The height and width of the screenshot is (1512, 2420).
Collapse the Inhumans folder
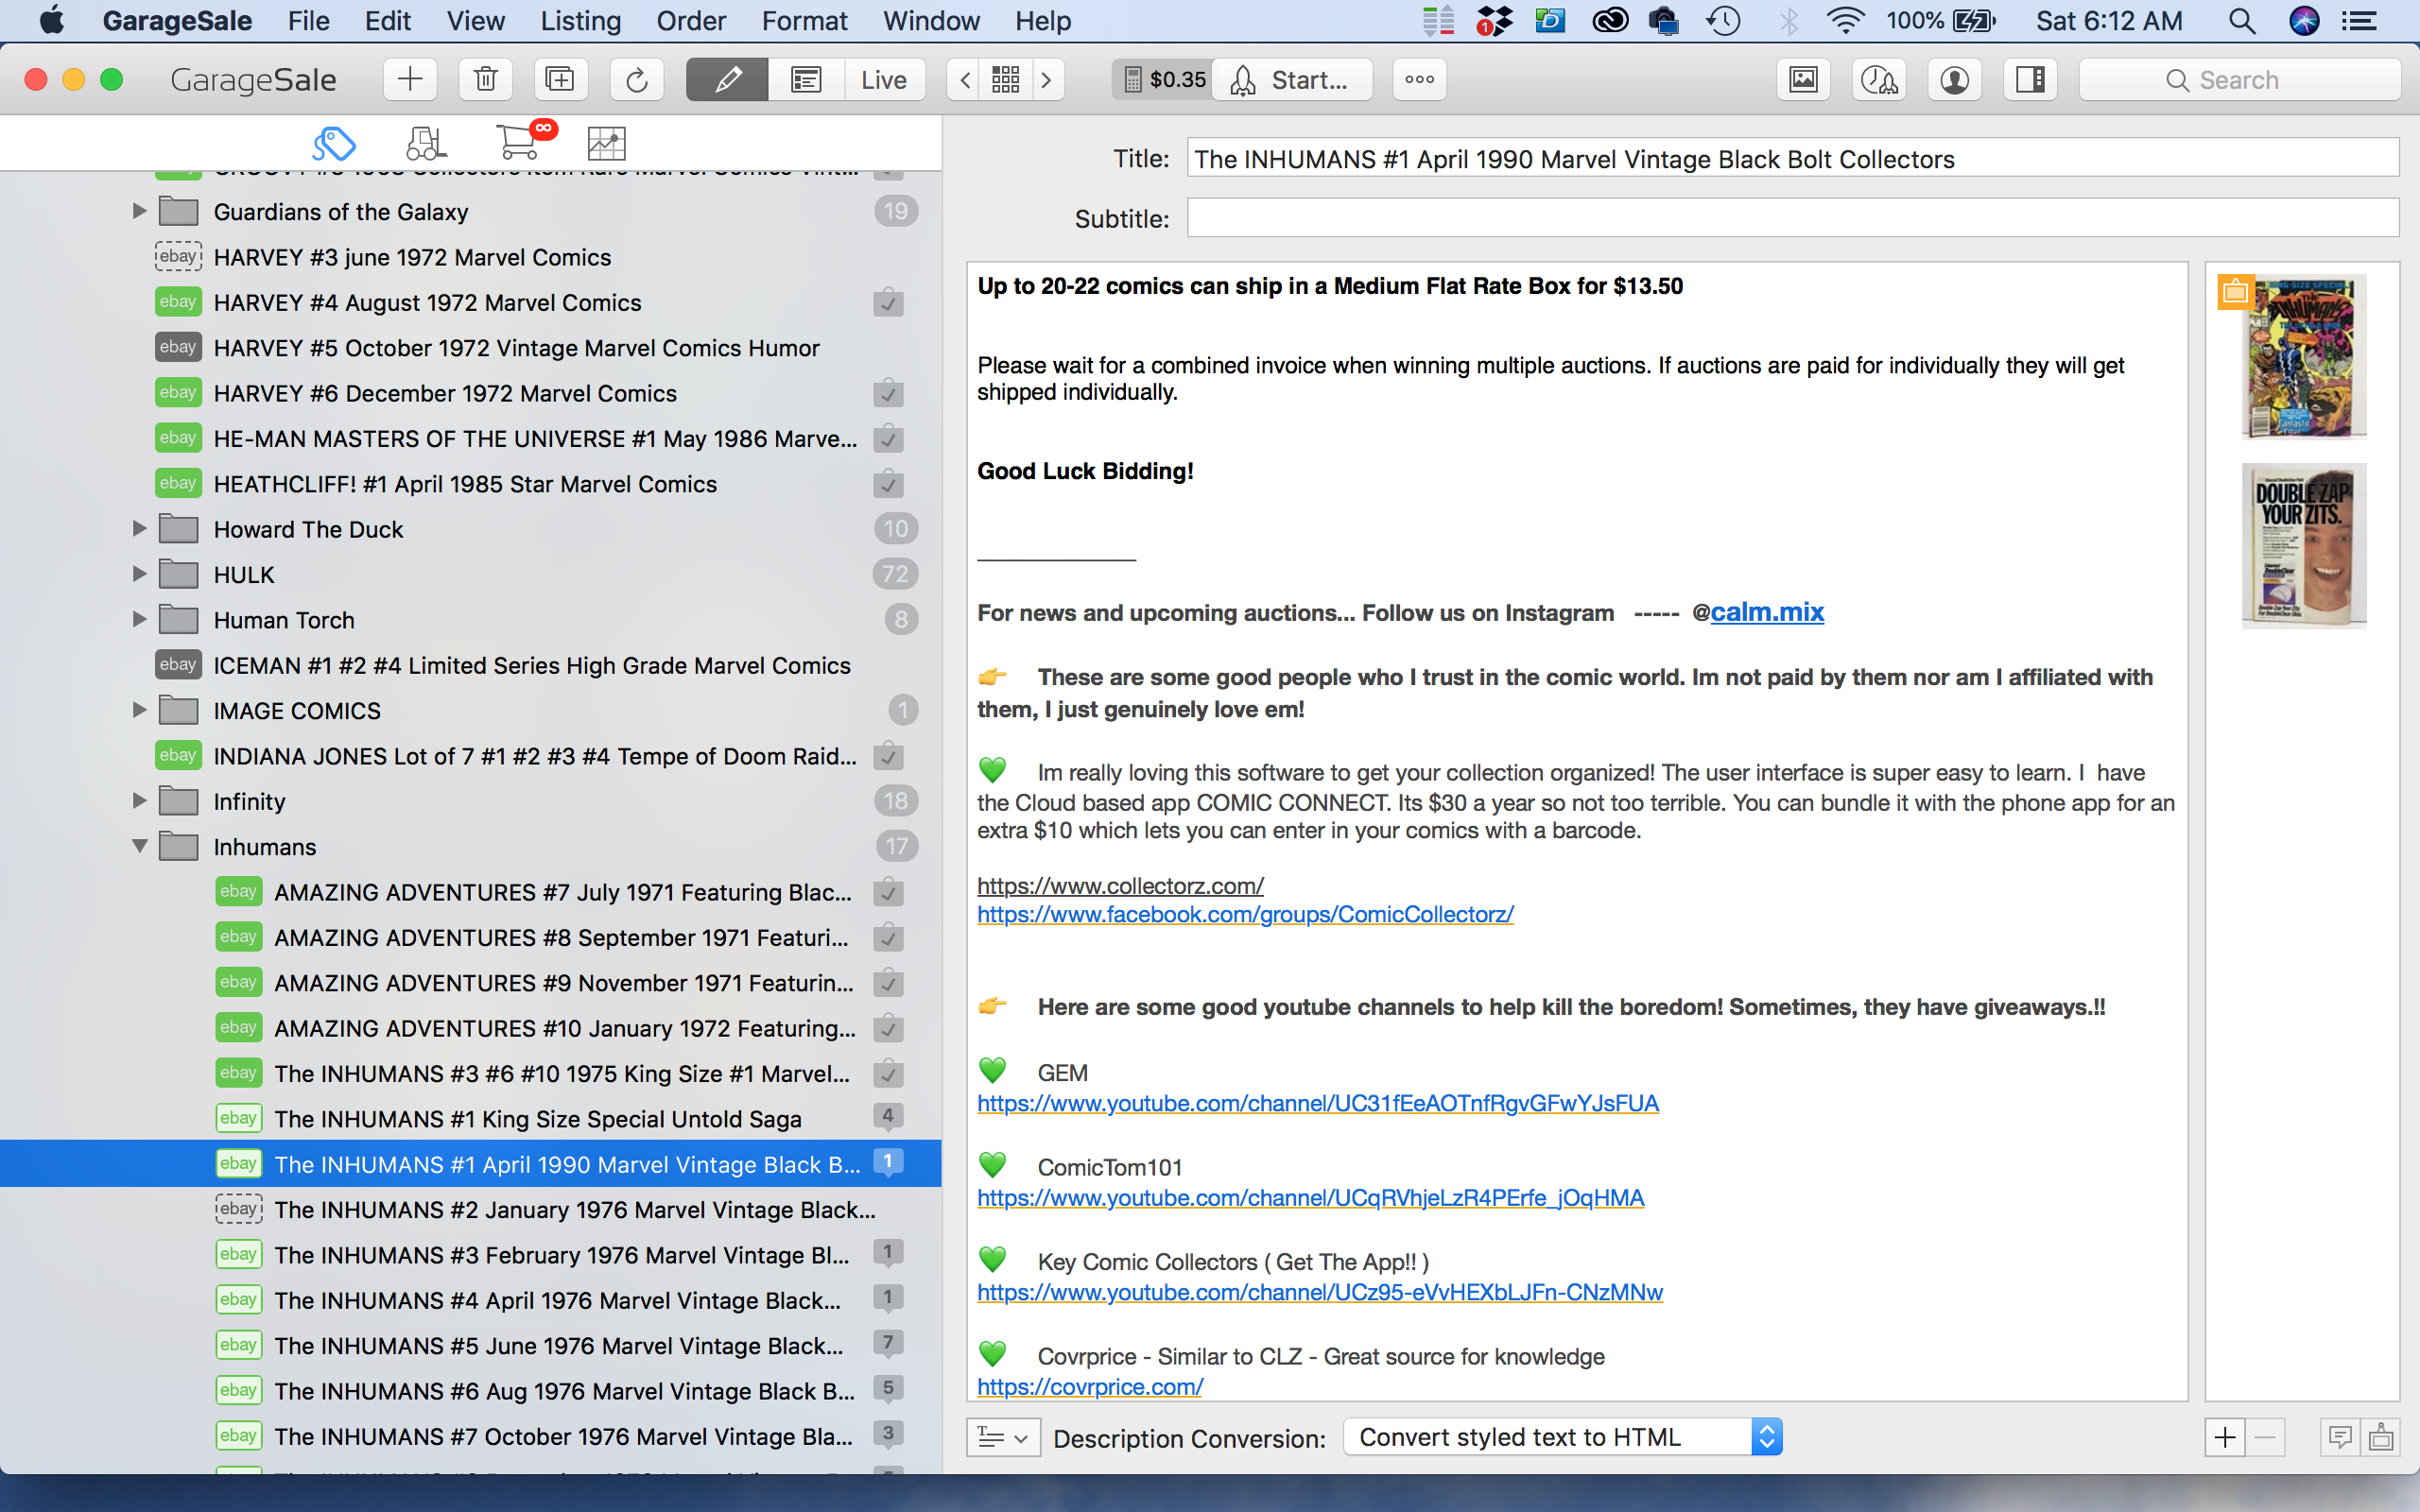pos(140,847)
